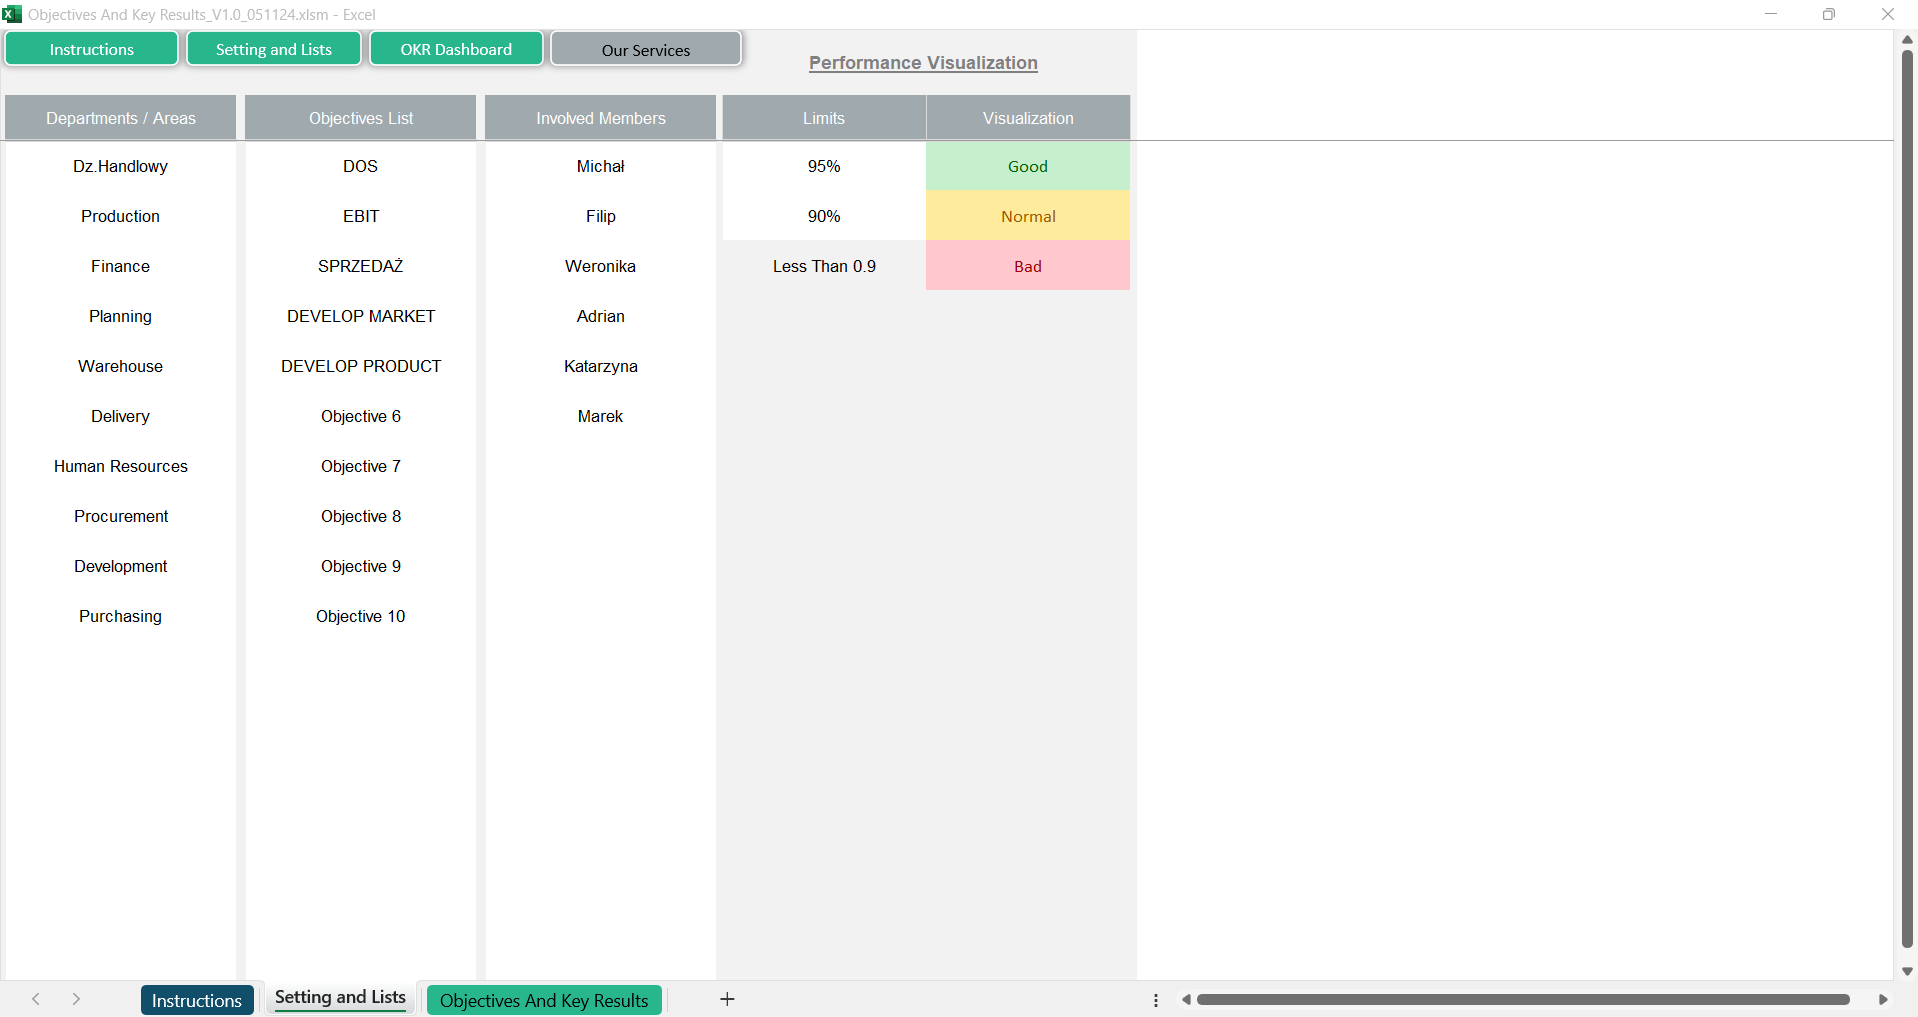Screen dimensions: 1918x1017
Task: Click the add new sheet plus icon
Action: 727,999
